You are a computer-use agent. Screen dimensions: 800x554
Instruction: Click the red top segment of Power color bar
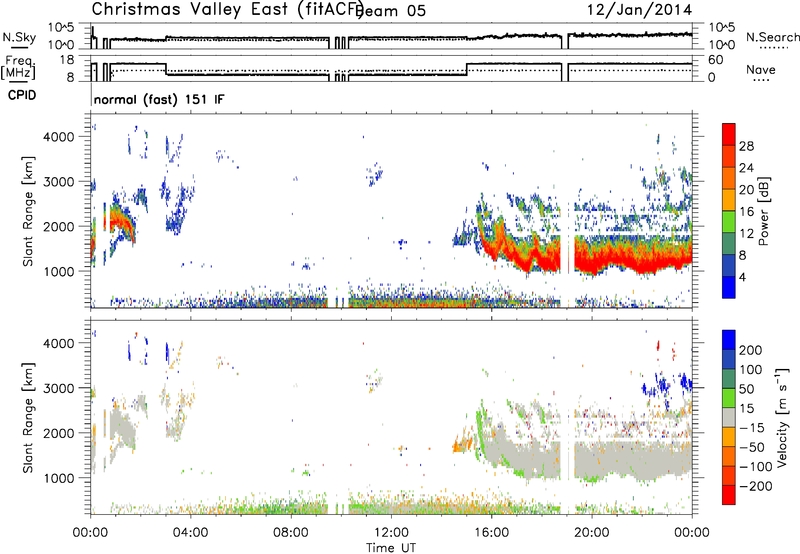(729, 134)
